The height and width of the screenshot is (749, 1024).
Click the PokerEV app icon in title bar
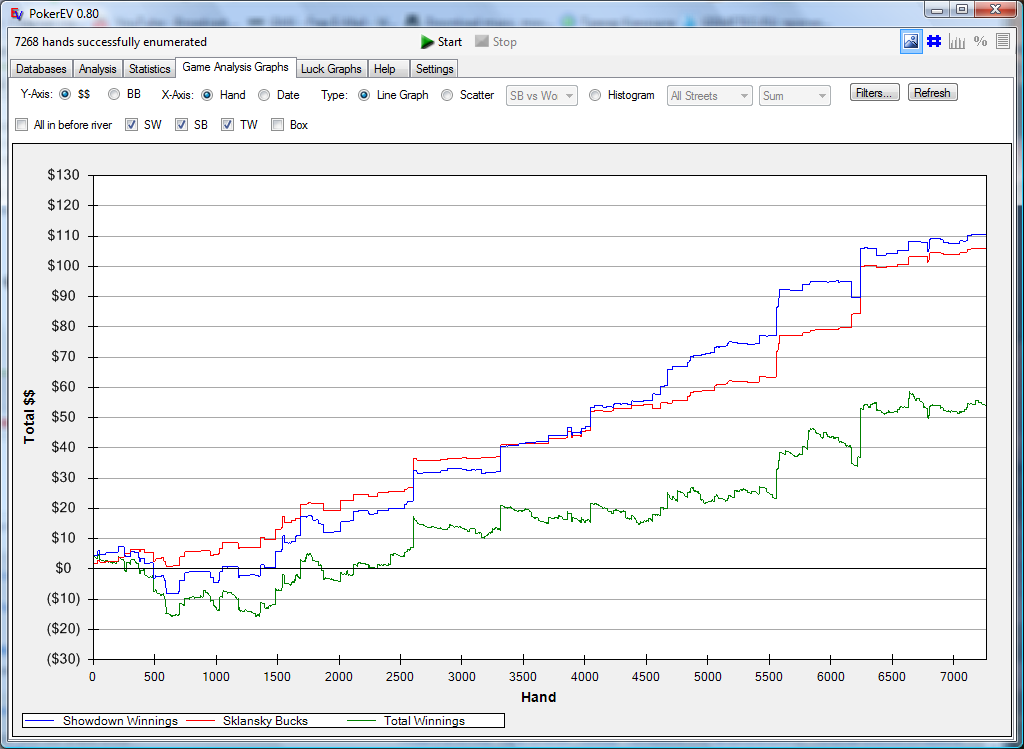[17, 10]
